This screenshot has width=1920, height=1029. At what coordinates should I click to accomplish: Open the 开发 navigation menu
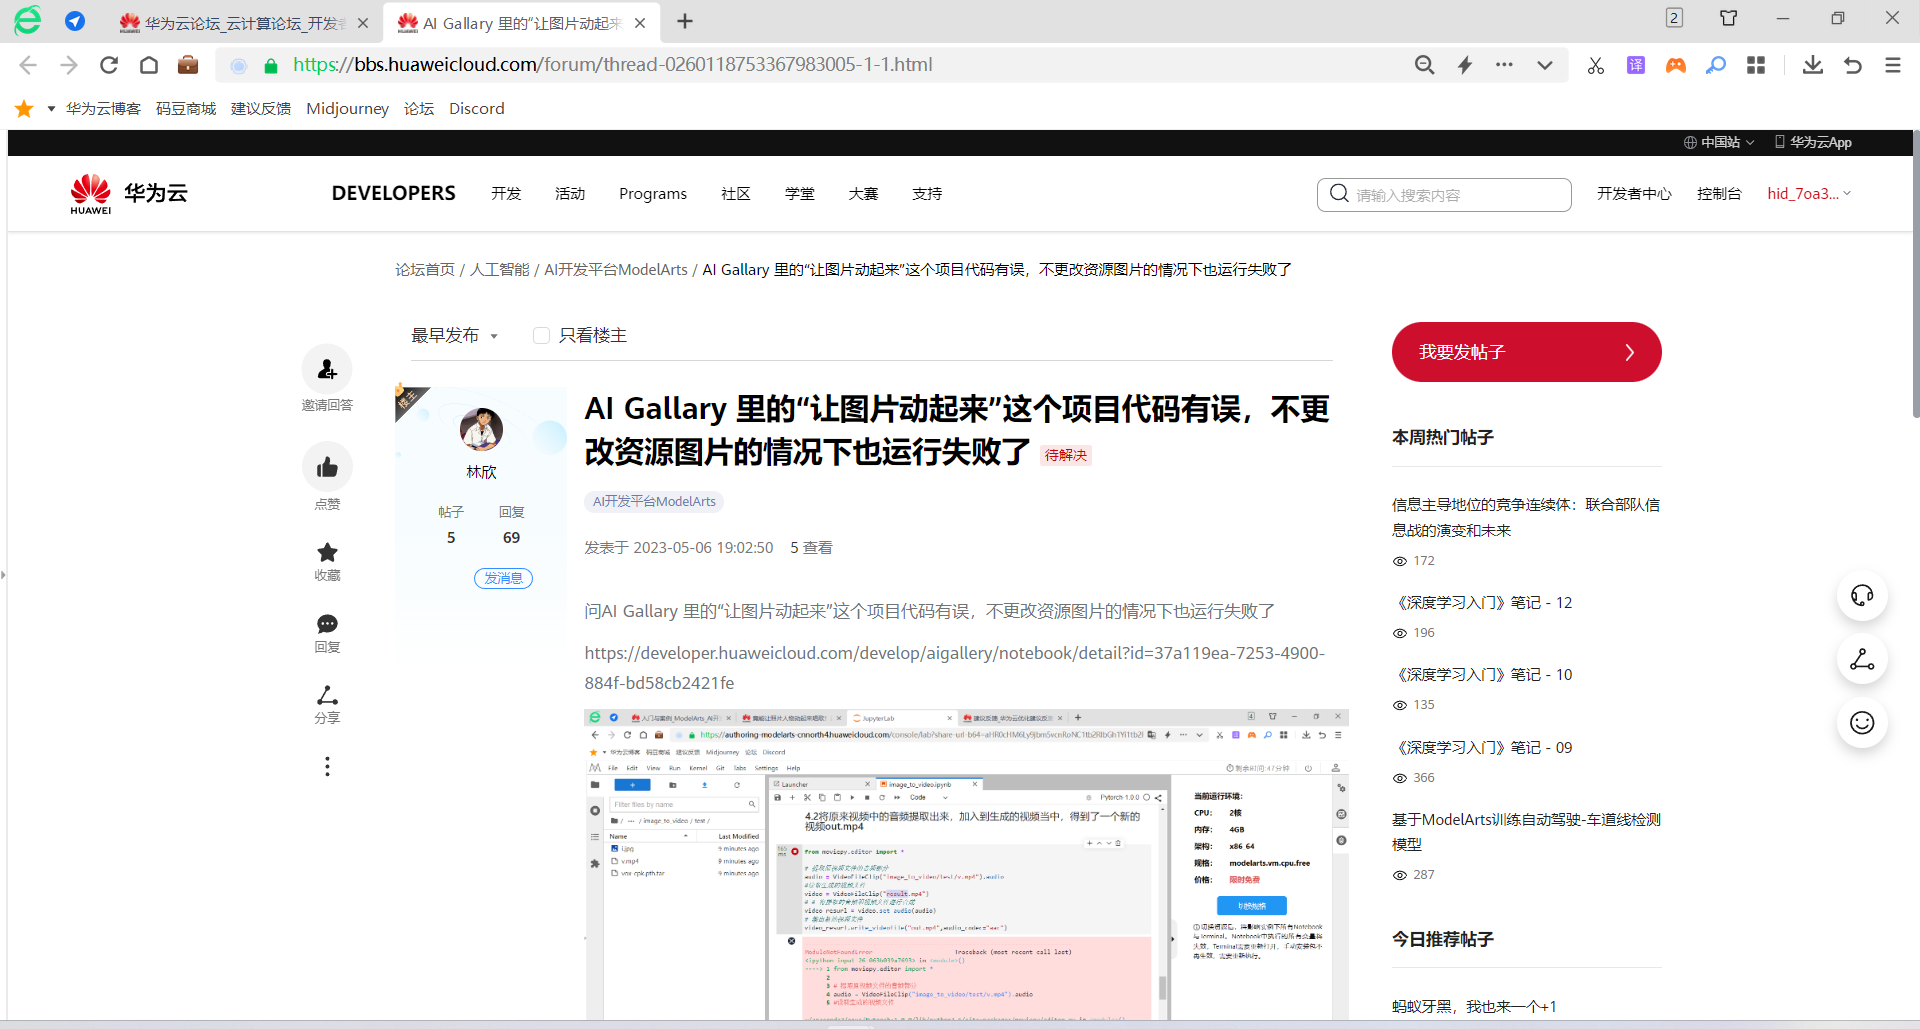click(x=506, y=194)
